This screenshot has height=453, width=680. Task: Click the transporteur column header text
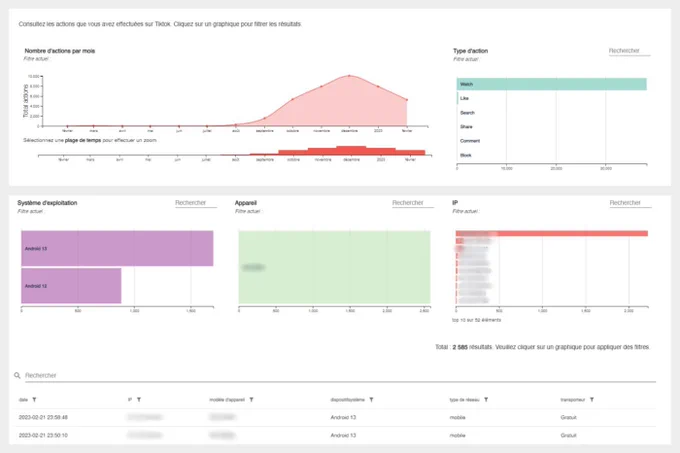click(x=573, y=400)
